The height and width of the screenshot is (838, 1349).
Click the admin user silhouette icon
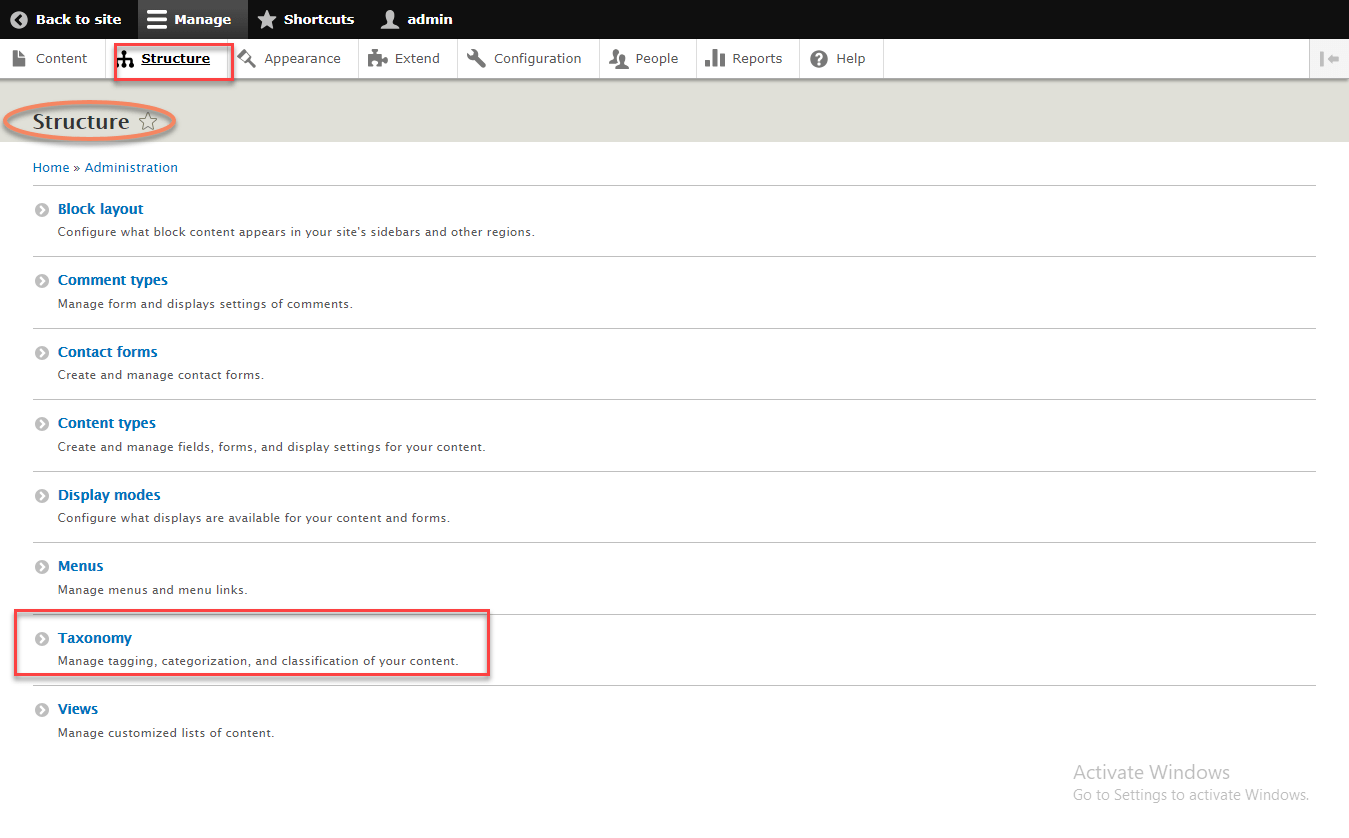pos(390,19)
